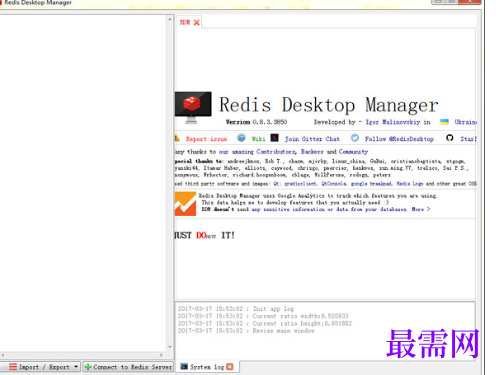The image size is (498, 375).
Task: Click the green plus connect icon
Action: [88, 367]
